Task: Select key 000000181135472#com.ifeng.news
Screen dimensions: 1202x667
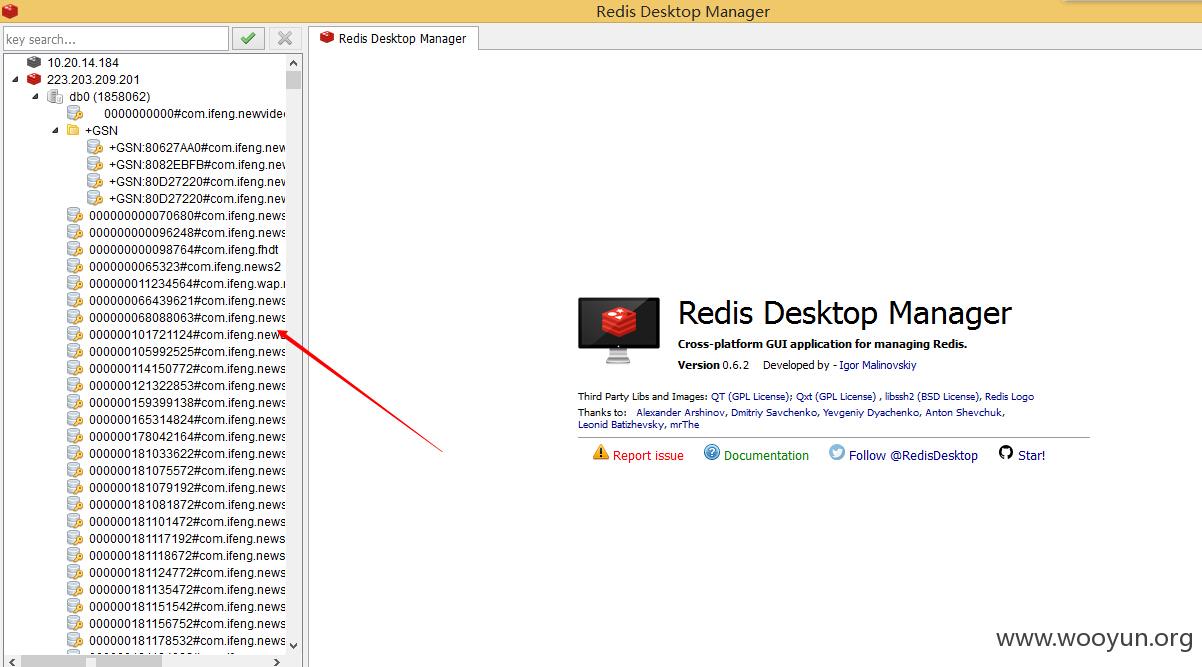Action: click(x=187, y=589)
